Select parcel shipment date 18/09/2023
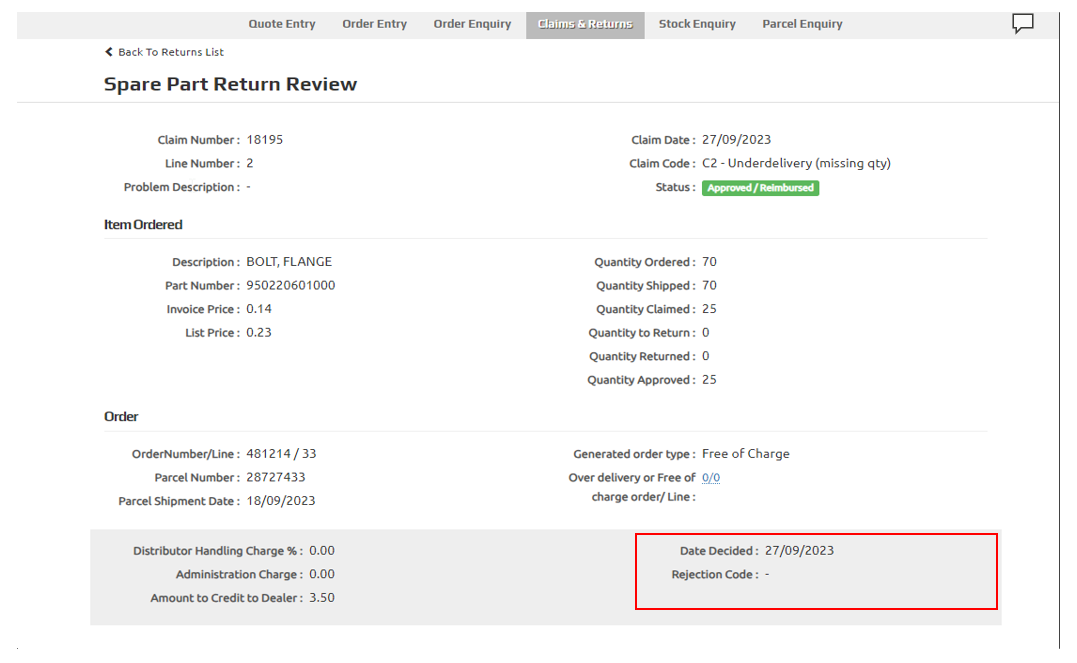This screenshot has width=1077, height=663. [x=281, y=501]
